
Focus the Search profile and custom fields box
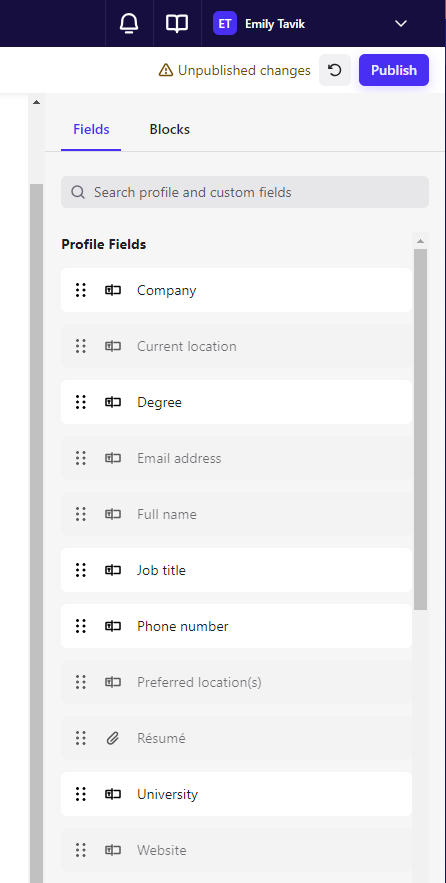click(245, 193)
